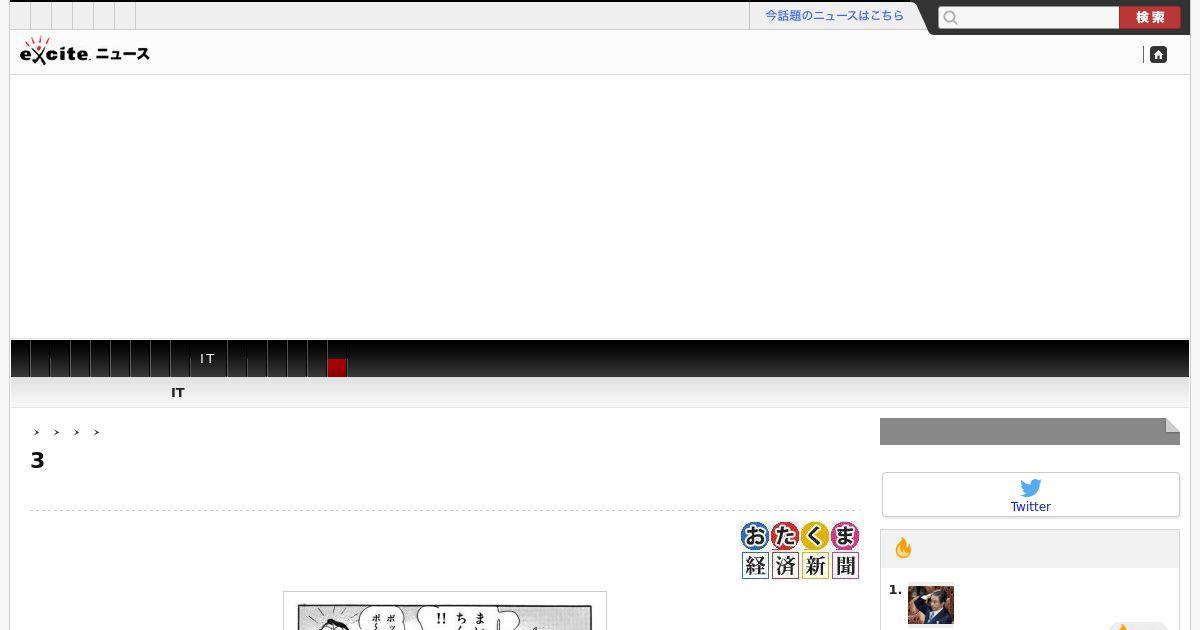Open the manga comic image
This screenshot has height=630, width=1200.
[445, 611]
